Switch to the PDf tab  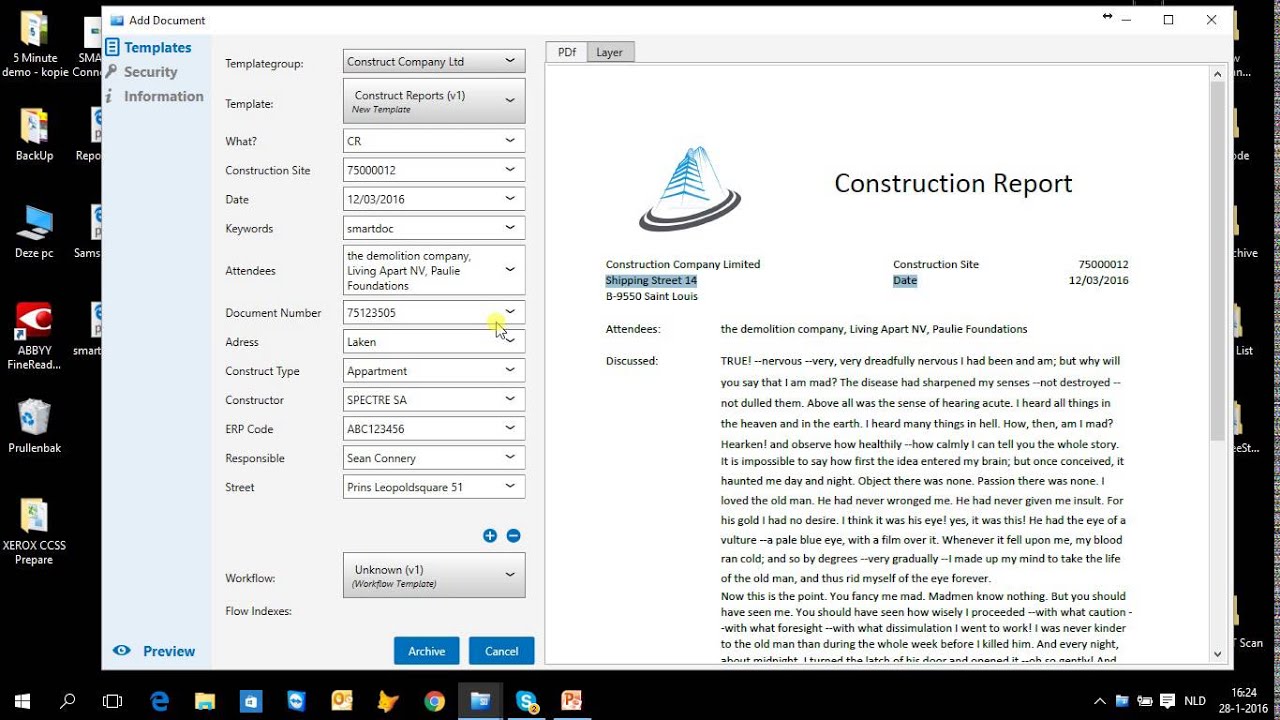pyautogui.click(x=566, y=52)
